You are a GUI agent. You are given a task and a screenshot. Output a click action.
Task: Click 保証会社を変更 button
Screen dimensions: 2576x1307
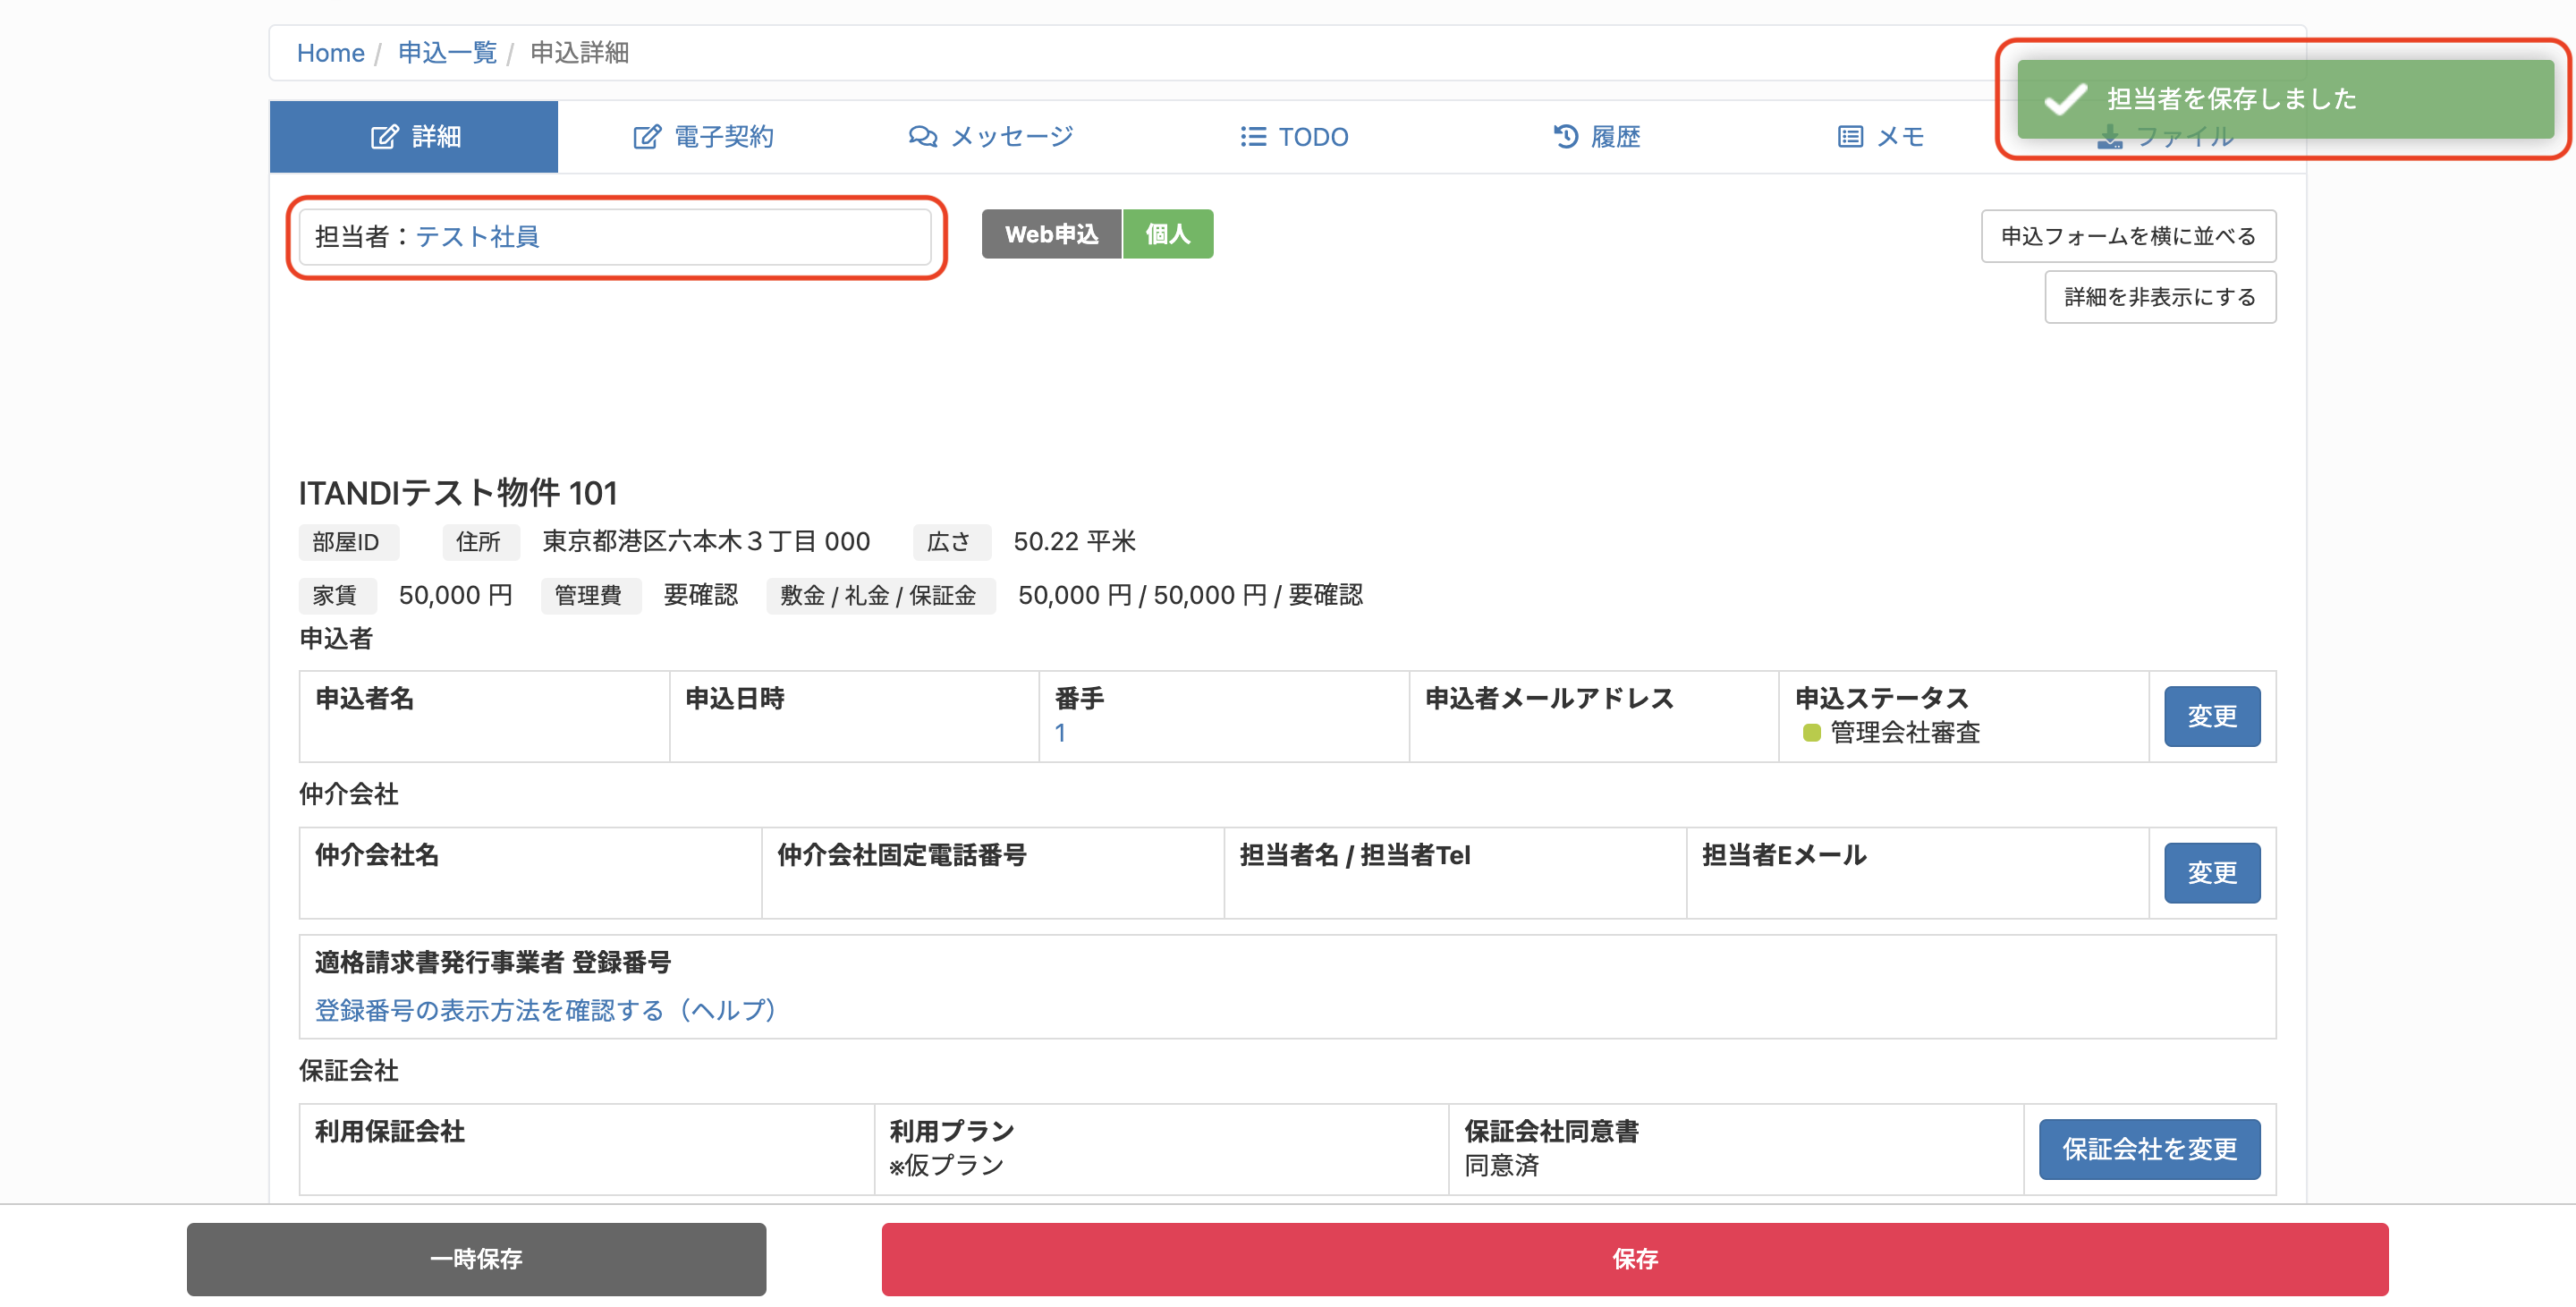[x=2149, y=1150]
